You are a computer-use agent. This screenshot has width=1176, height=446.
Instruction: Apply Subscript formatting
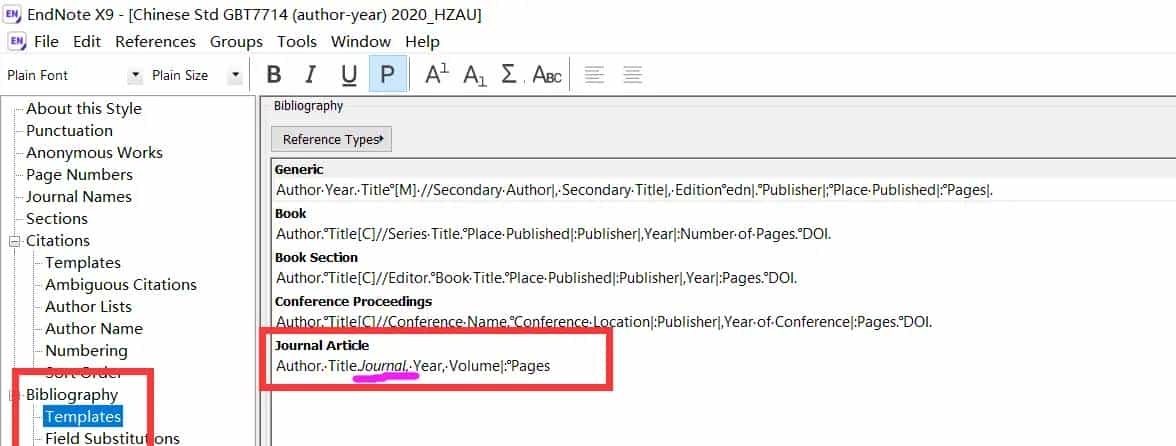(475, 74)
